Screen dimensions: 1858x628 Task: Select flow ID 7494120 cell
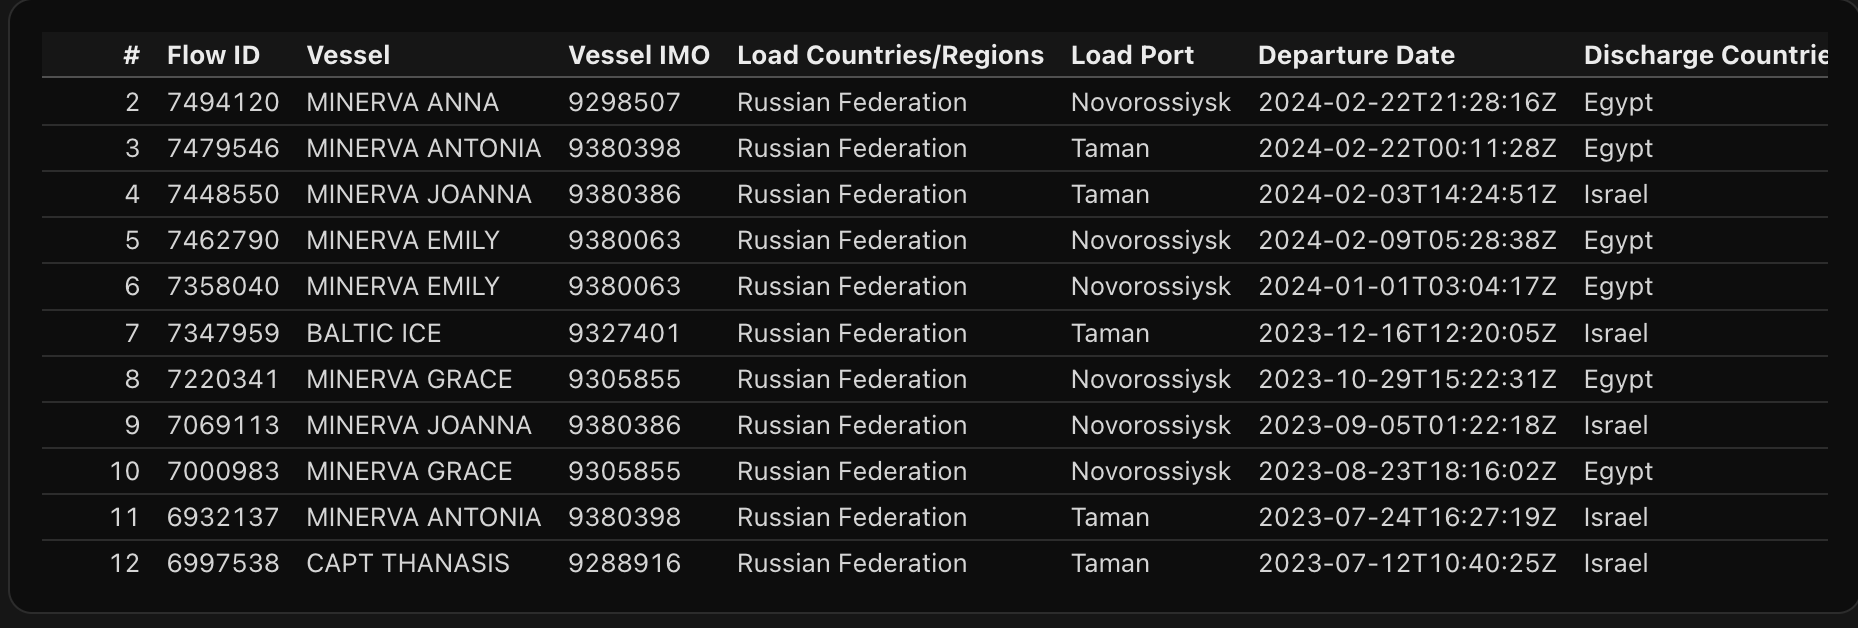pyautogui.click(x=223, y=102)
